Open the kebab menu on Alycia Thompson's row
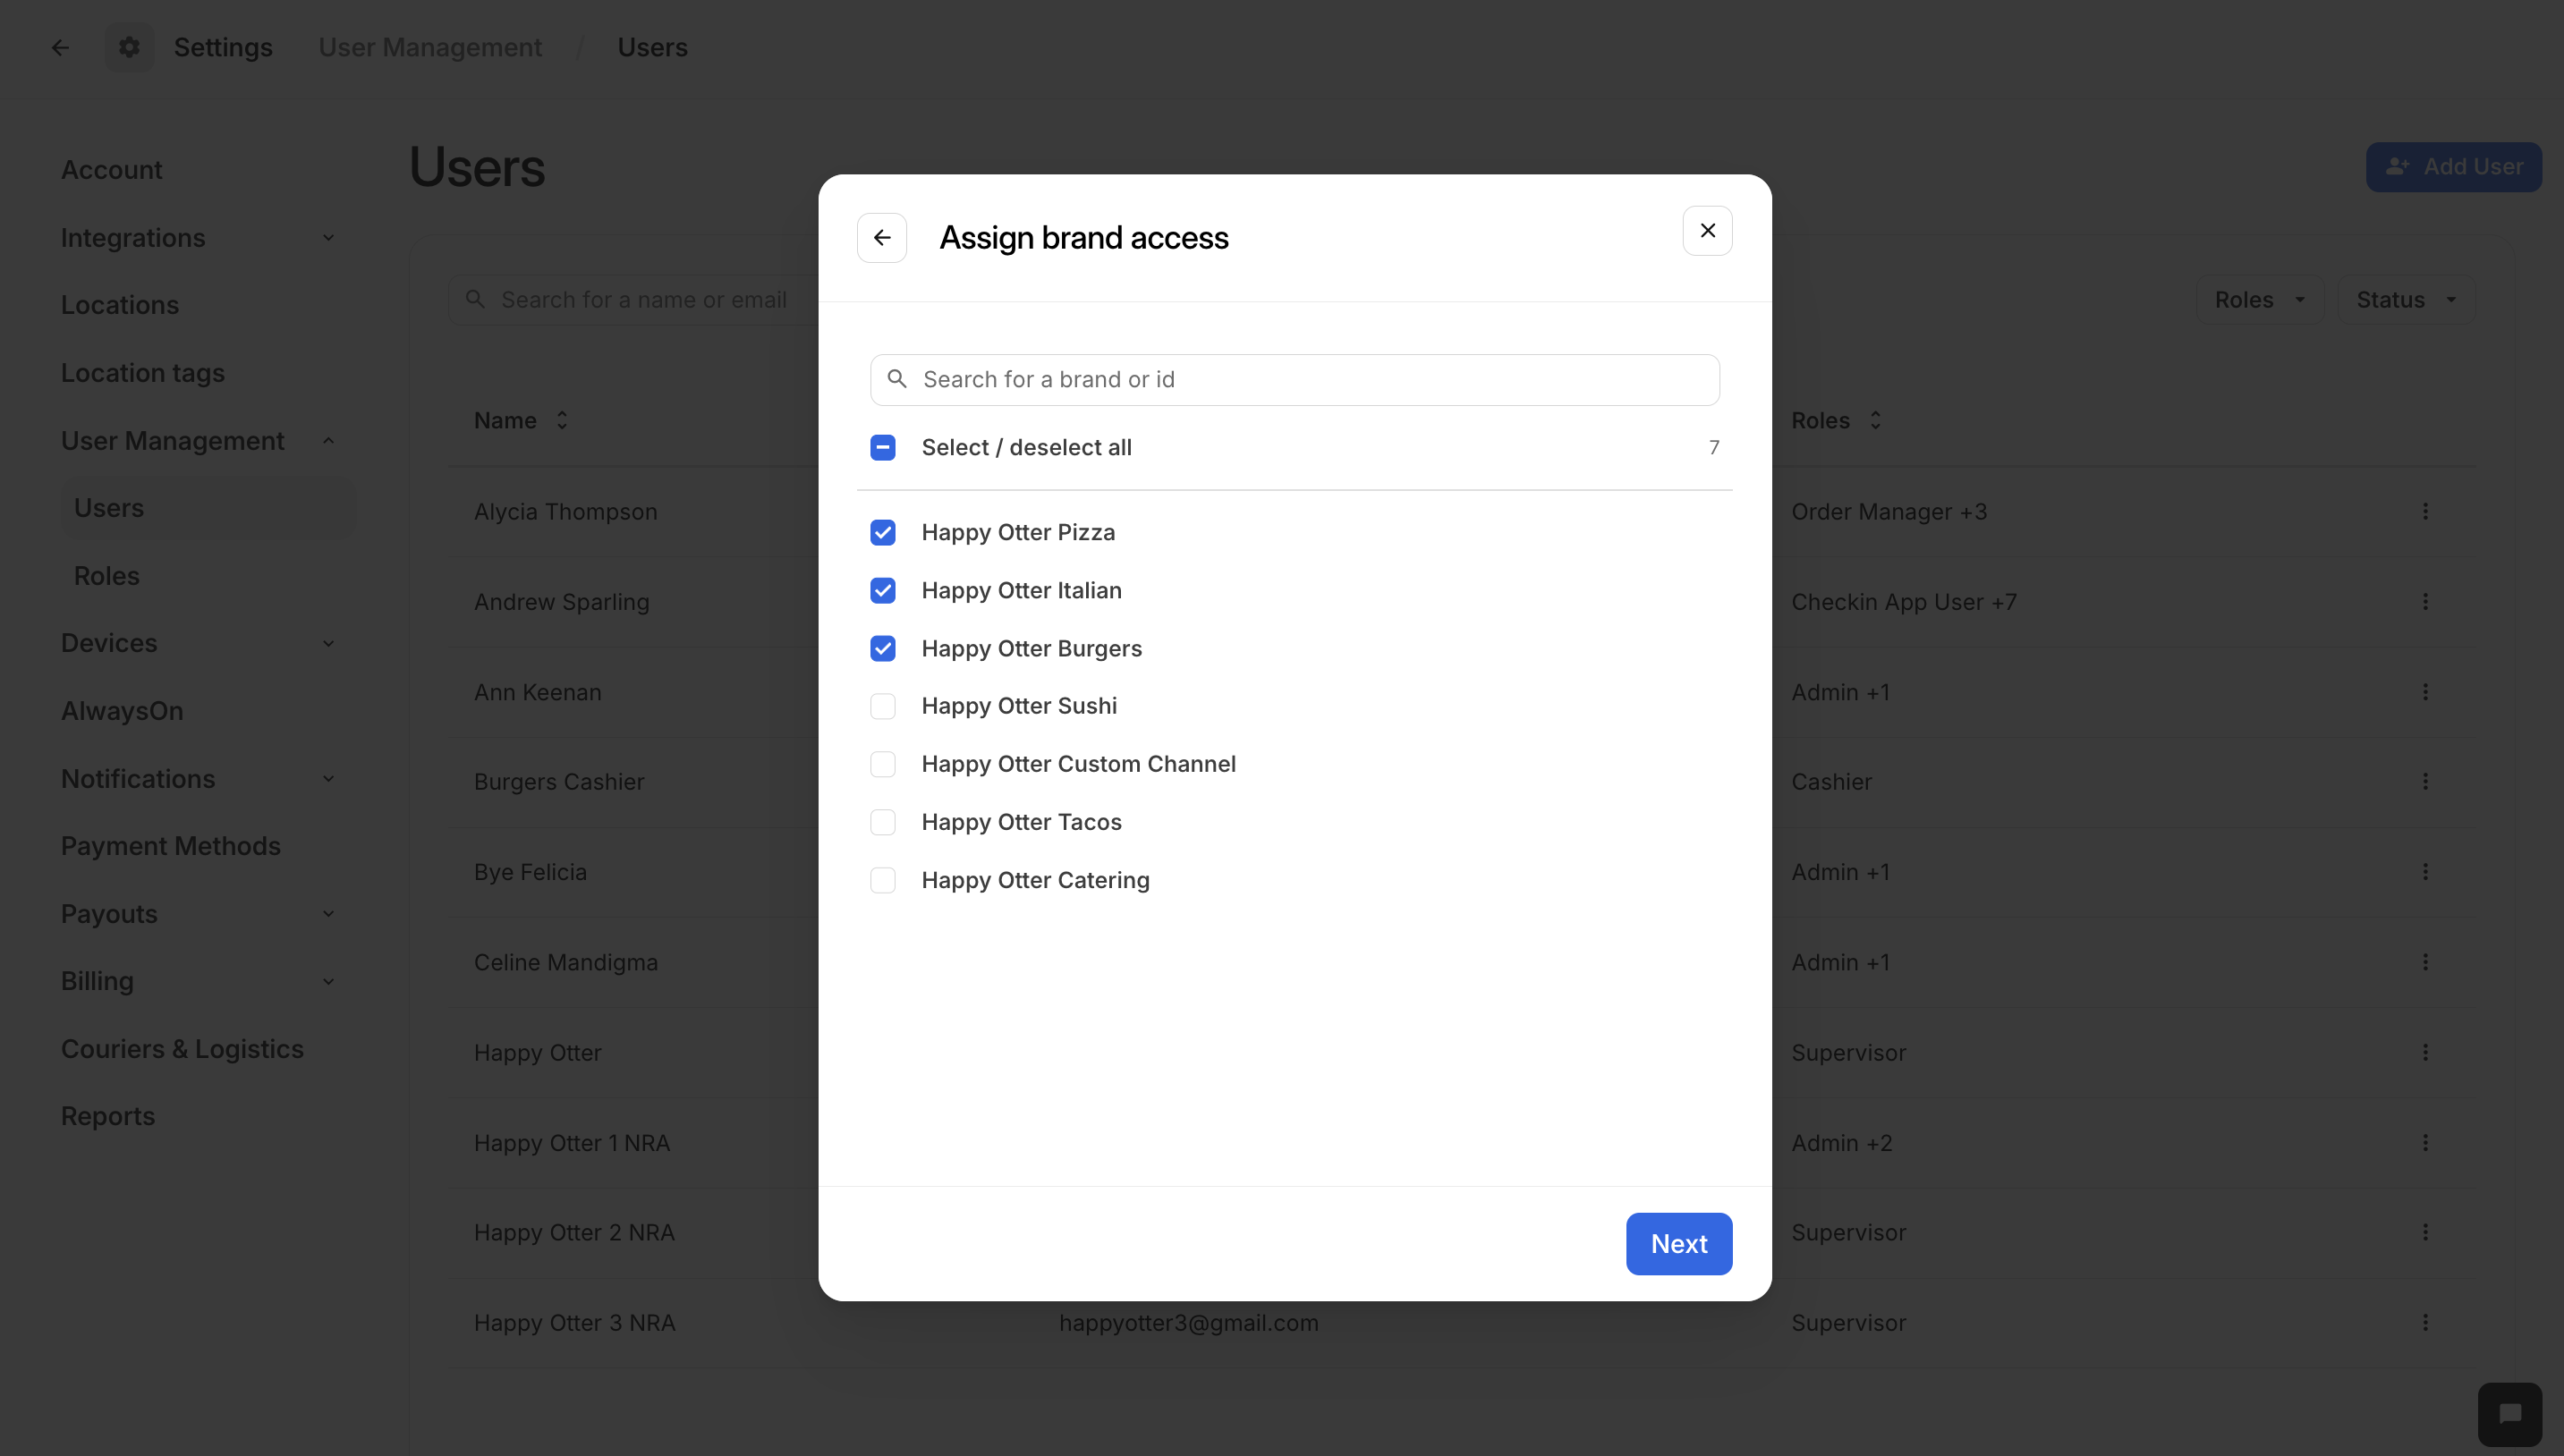 2426,511
